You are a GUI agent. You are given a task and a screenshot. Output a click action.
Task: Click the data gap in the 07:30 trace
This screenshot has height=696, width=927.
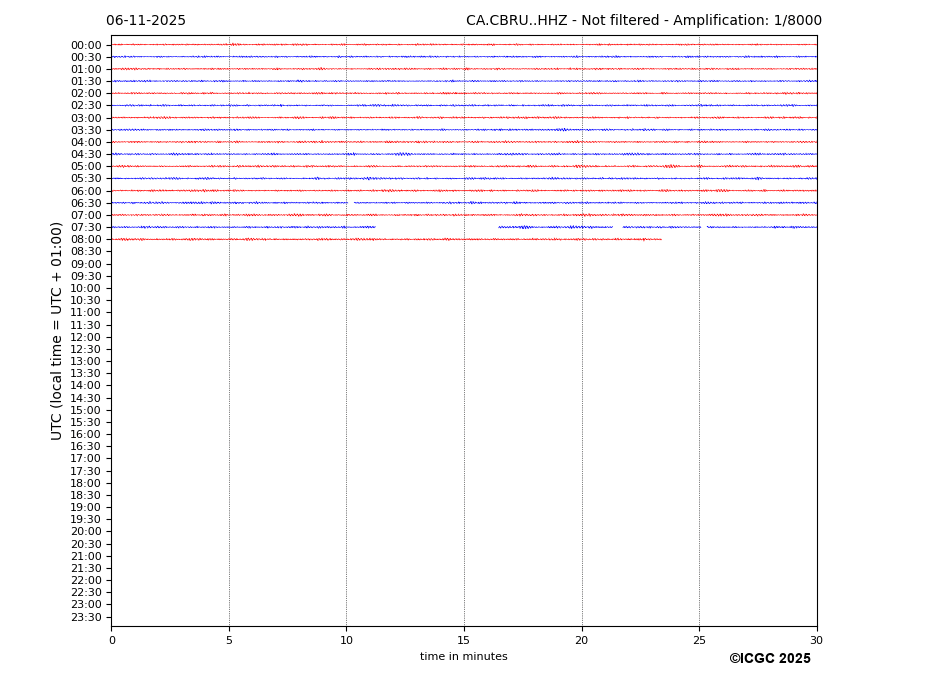click(437, 227)
